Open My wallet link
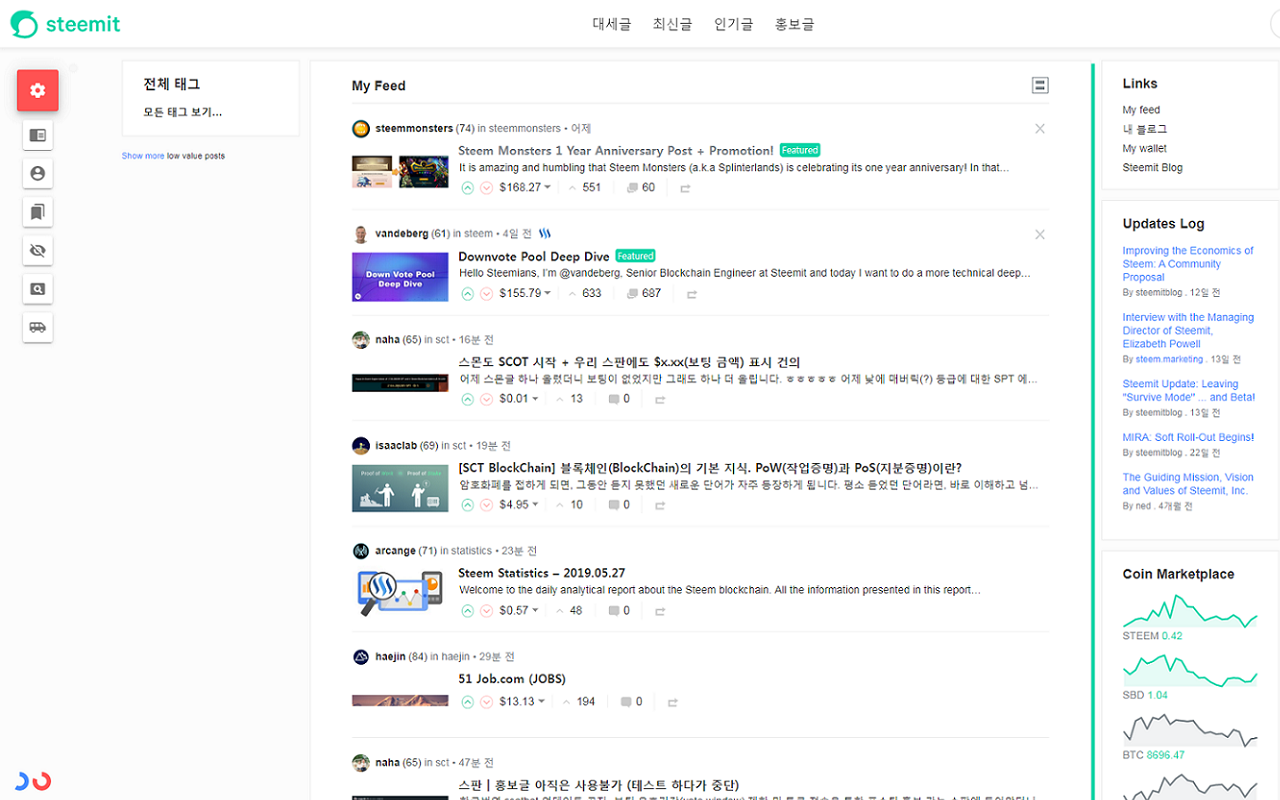The height and width of the screenshot is (800, 1280). (x=1144, y=148)
